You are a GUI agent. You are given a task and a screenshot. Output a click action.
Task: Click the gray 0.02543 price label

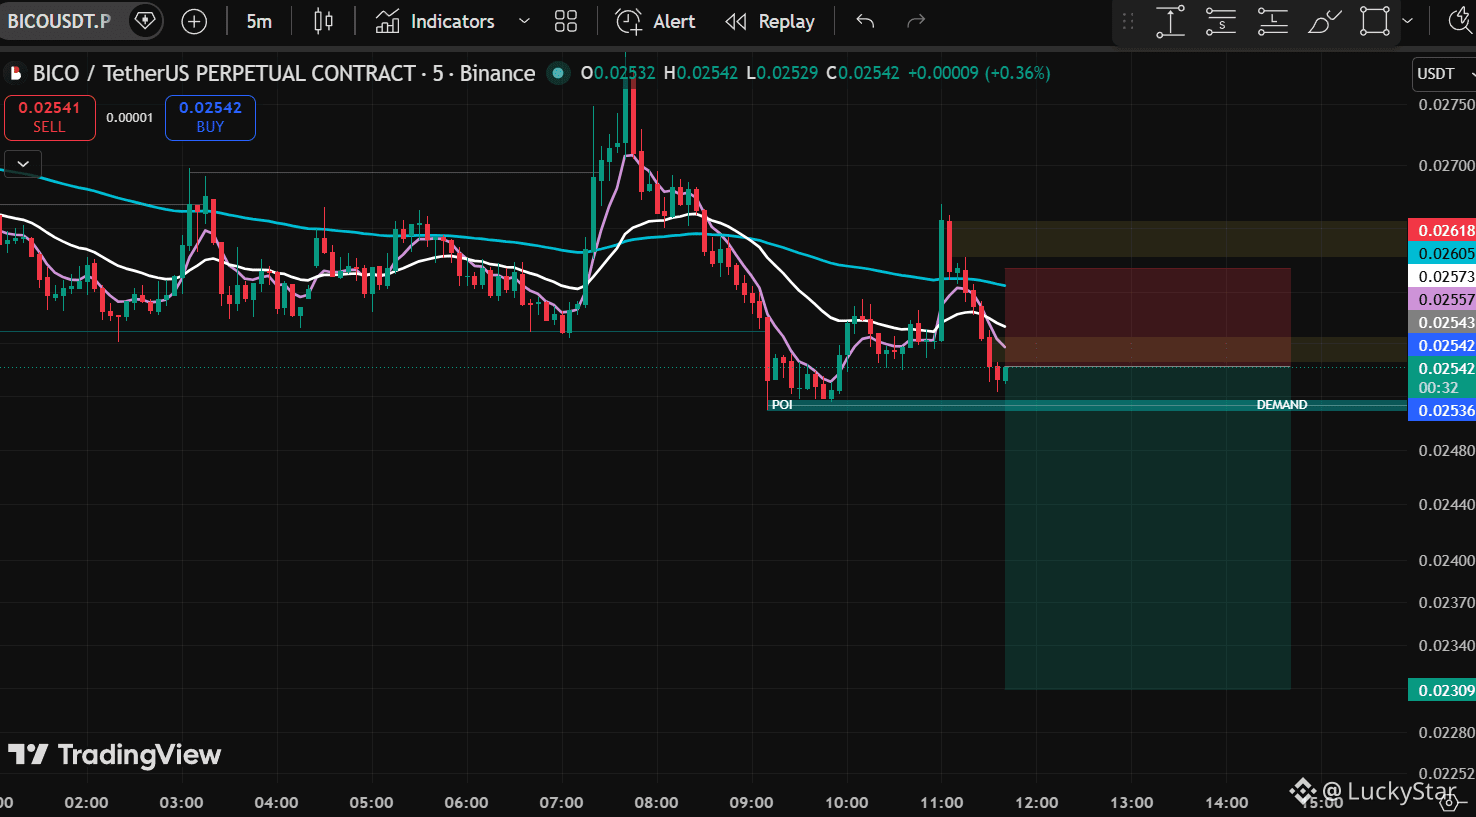tap(1442, 323)
